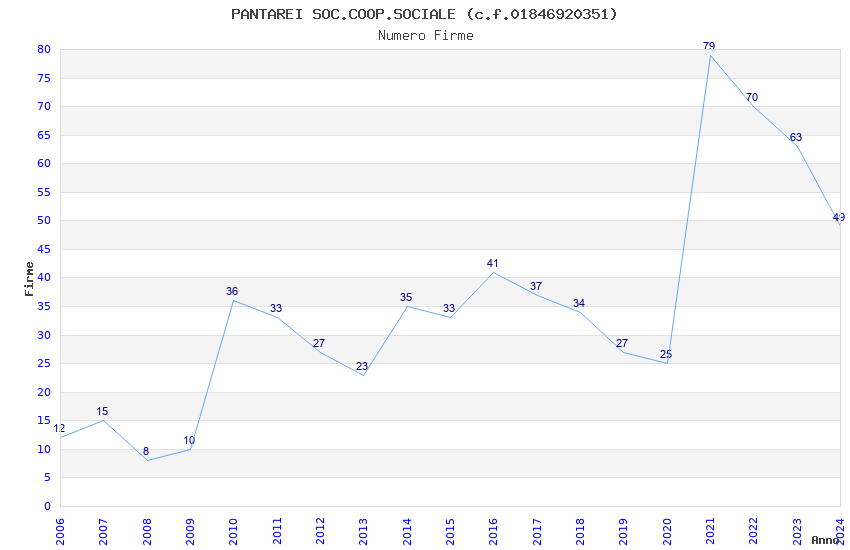Click x-axis year label 2020

(x=667, y=532)
